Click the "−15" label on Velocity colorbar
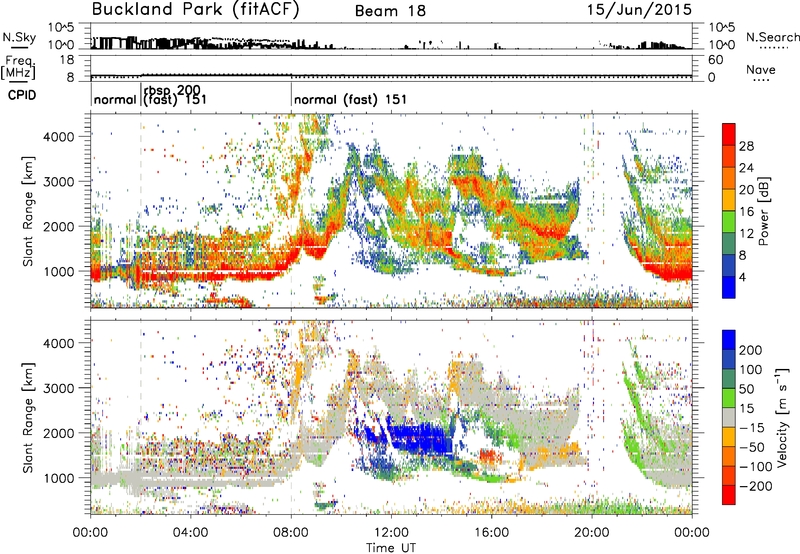This screenshot has width=800, height=554. click(752, 428)
